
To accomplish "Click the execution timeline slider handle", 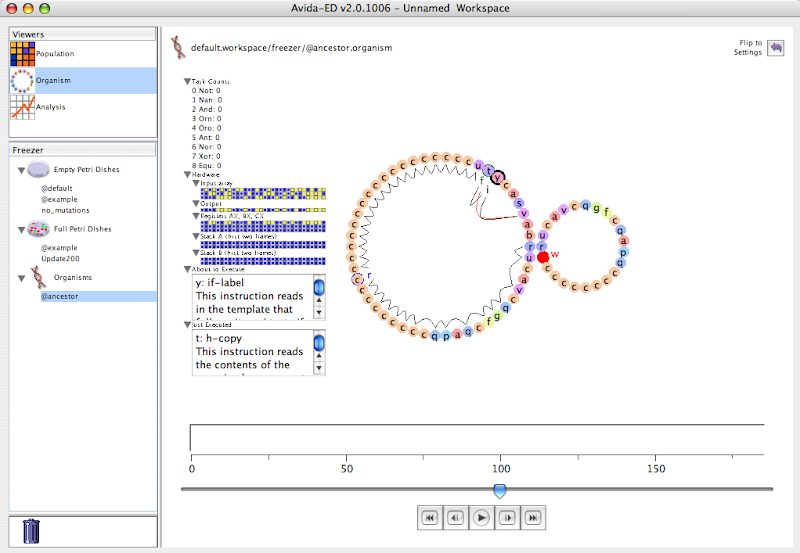I will (x=500, y=490).
